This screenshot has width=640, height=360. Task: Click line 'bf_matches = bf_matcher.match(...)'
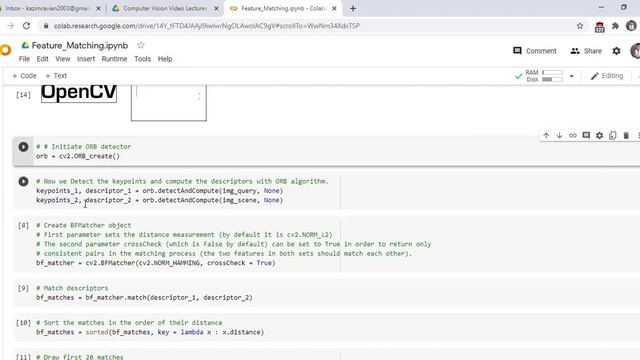[144, 298]
